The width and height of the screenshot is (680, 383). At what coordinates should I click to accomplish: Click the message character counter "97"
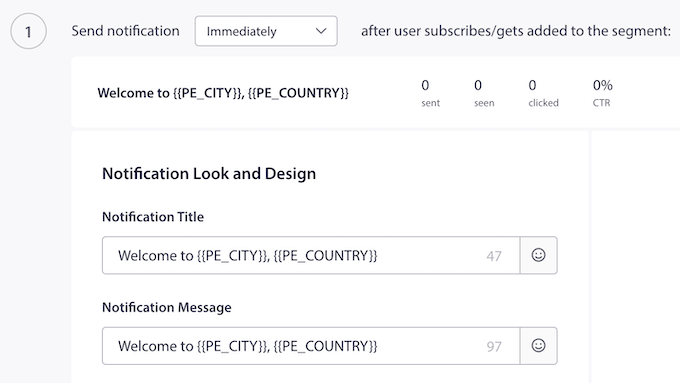[x=494, y=347]
